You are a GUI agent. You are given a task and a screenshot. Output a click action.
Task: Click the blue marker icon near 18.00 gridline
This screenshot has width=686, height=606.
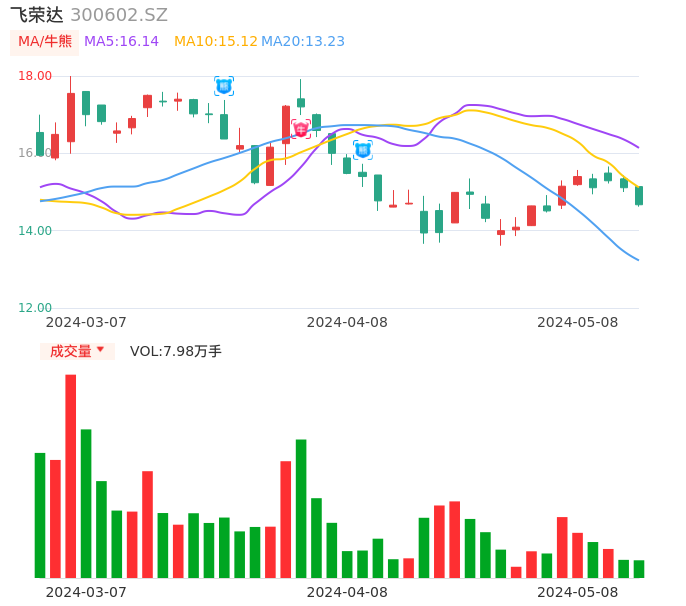coord(224,86)
